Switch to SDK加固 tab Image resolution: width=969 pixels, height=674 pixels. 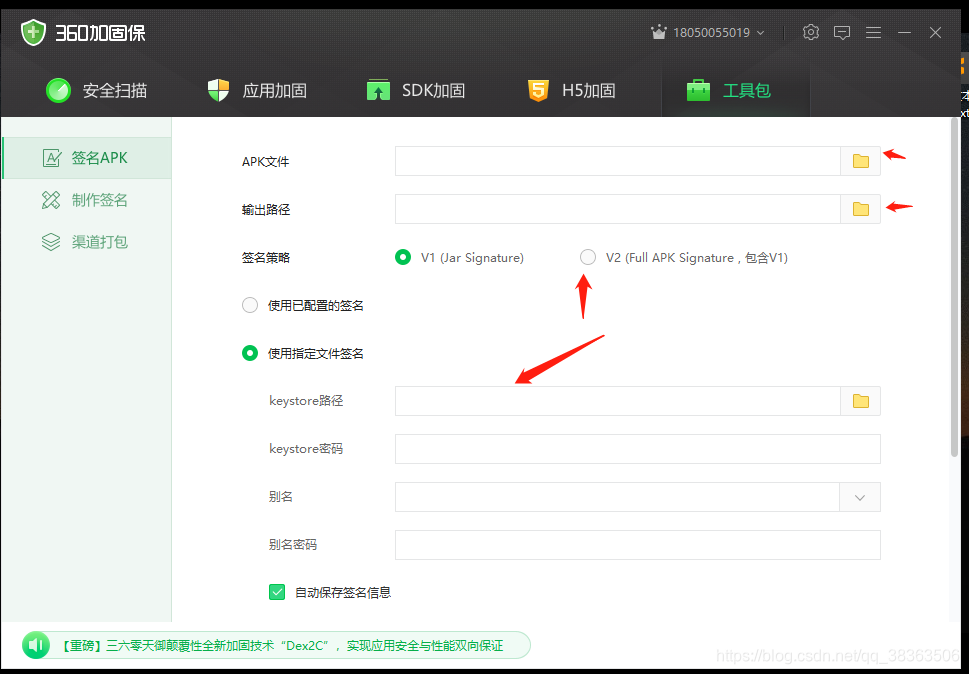click(416, 90)
